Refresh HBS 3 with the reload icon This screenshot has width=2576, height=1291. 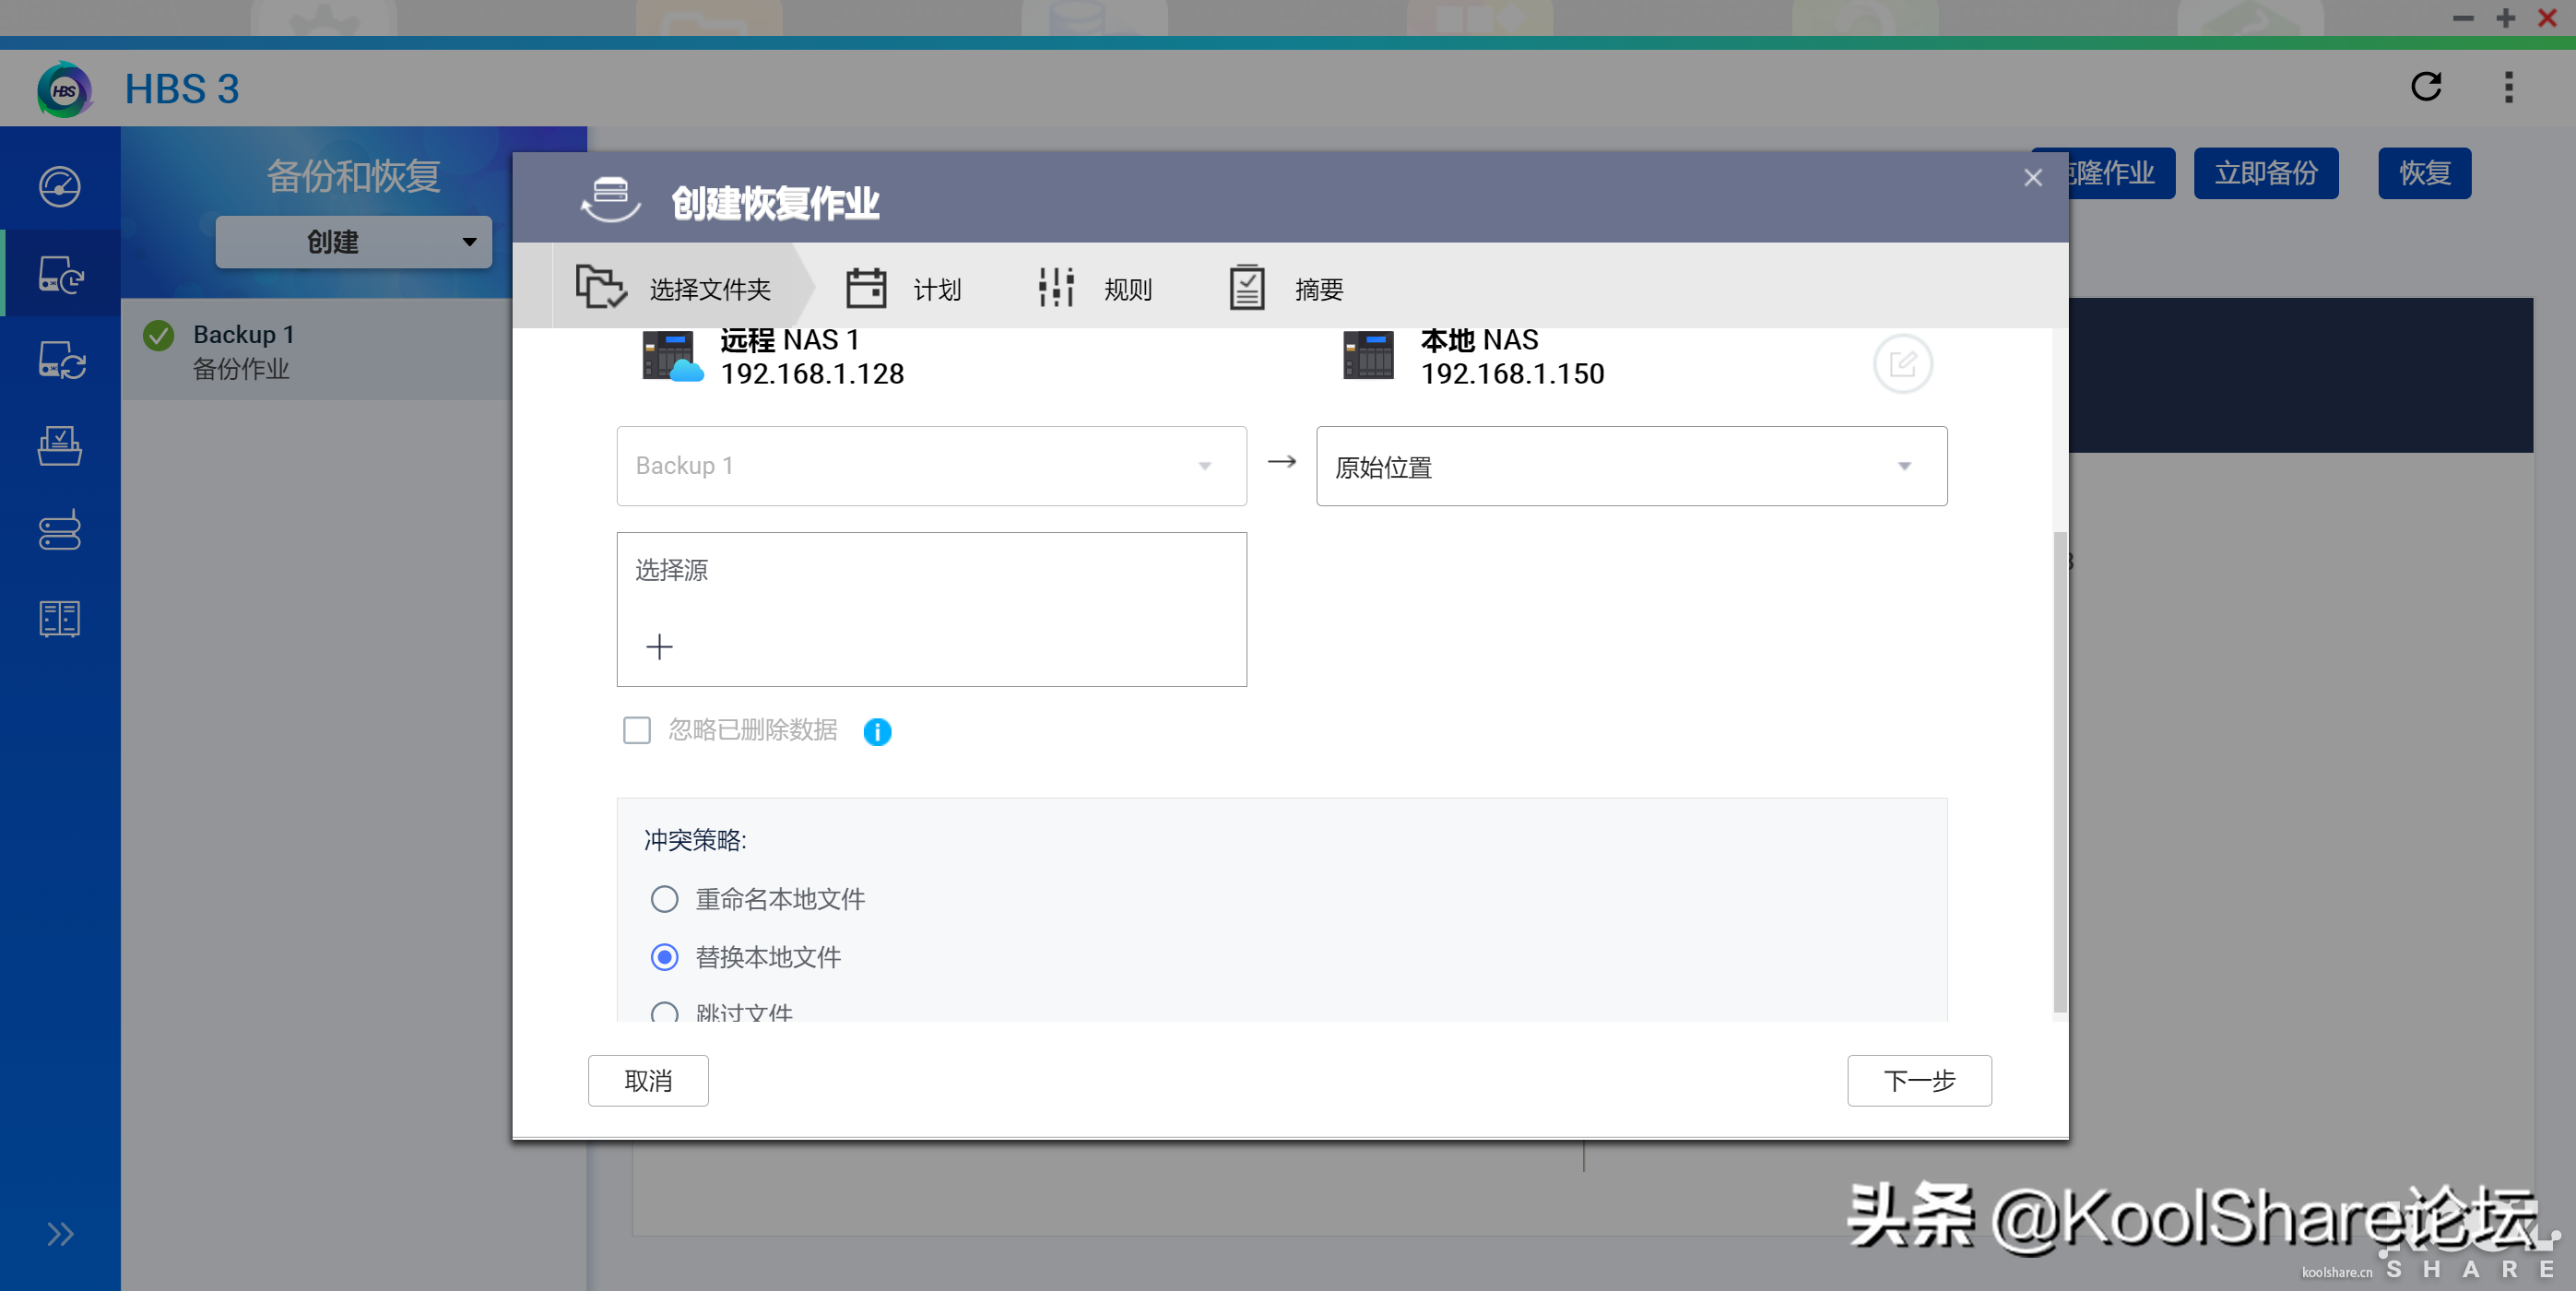(x=2426, y=87)
